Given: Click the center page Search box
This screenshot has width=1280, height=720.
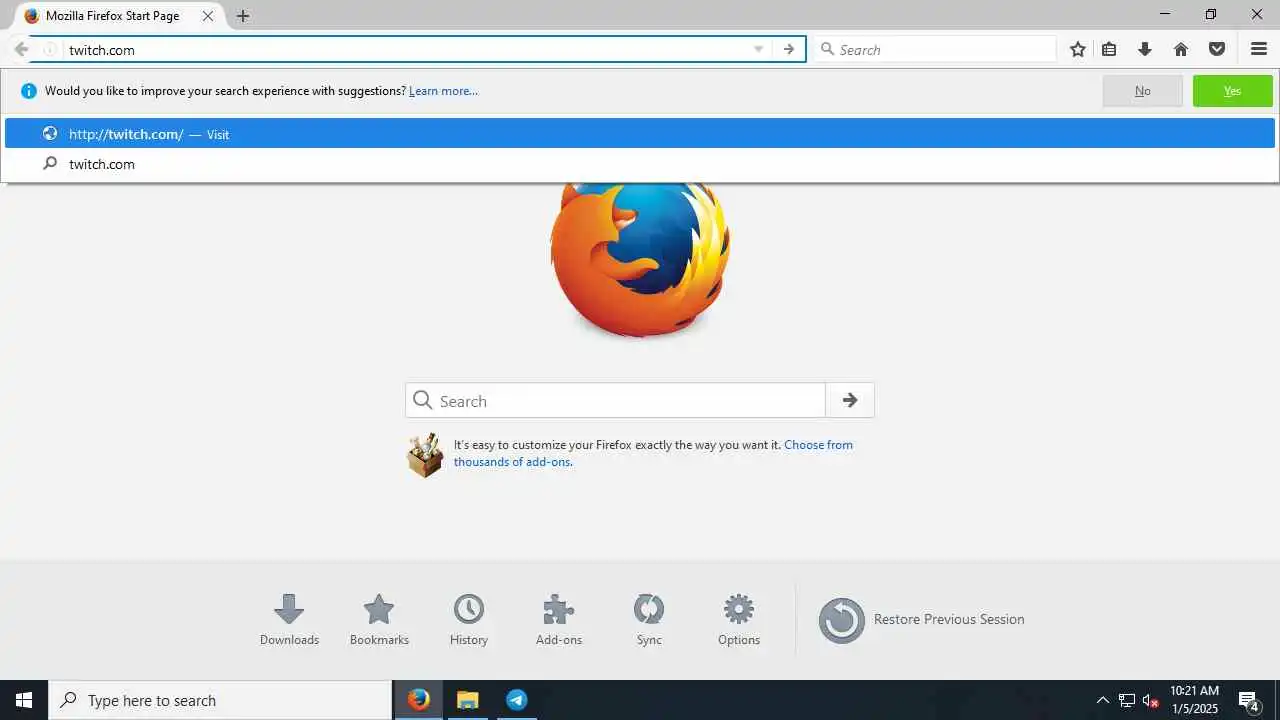Looking at the screenshot, I should click(x=615, y=400).
